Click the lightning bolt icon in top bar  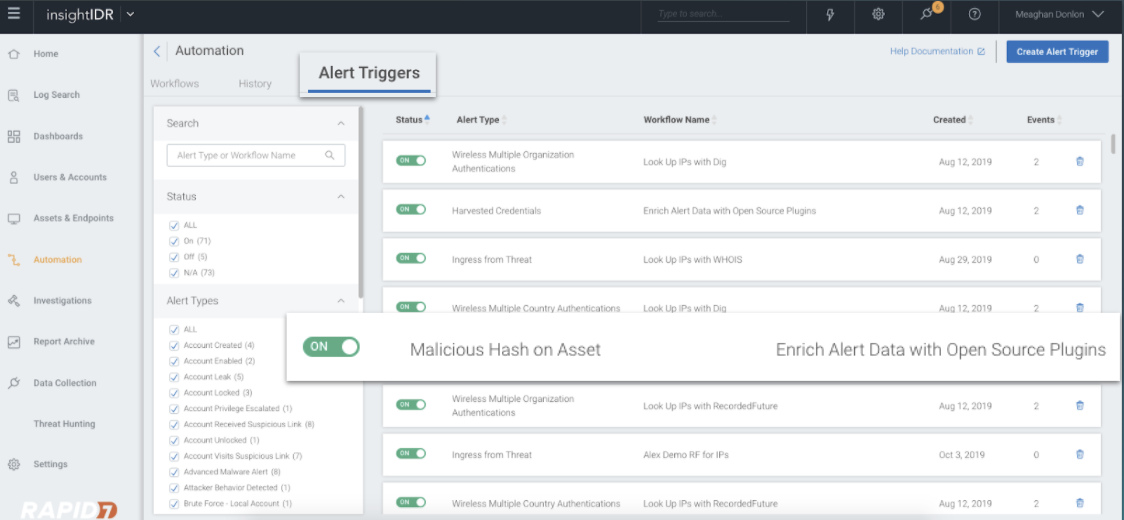[x=831, y=14]
